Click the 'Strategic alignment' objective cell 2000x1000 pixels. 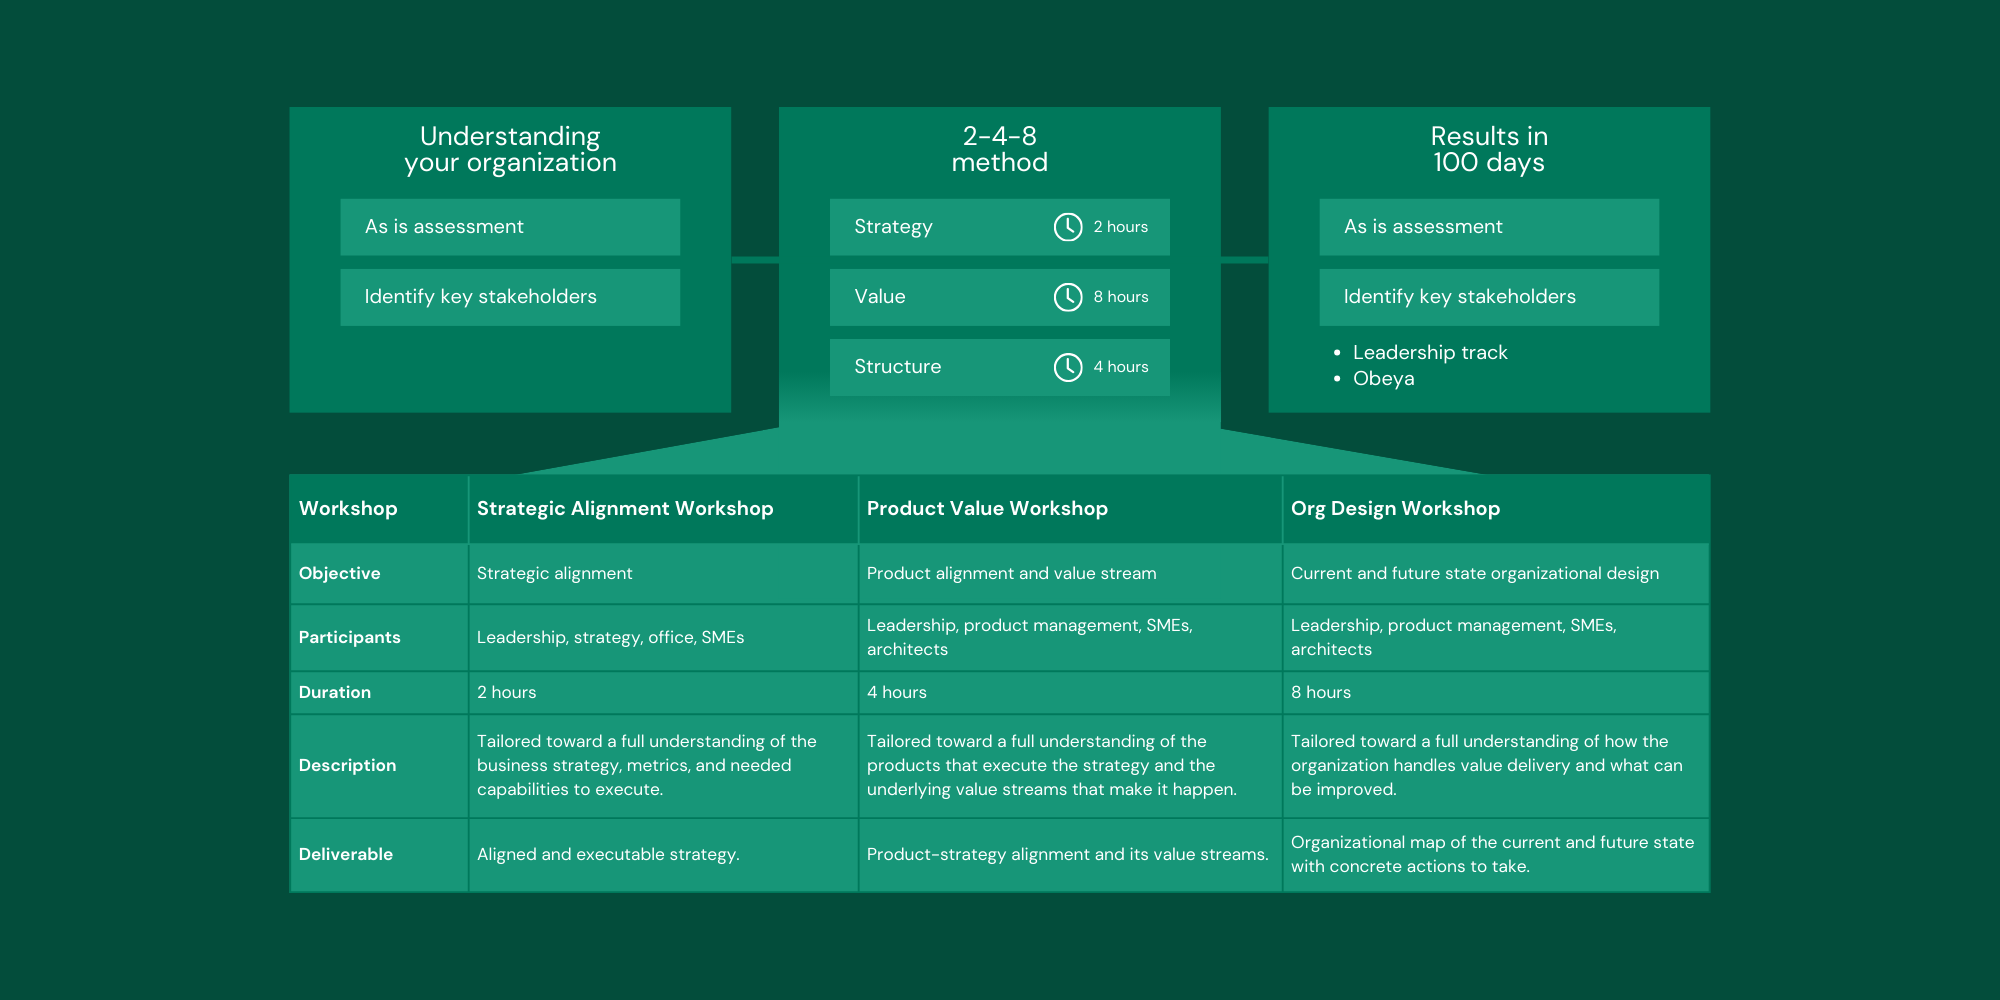pyautogui.click(x=663, y=574)
